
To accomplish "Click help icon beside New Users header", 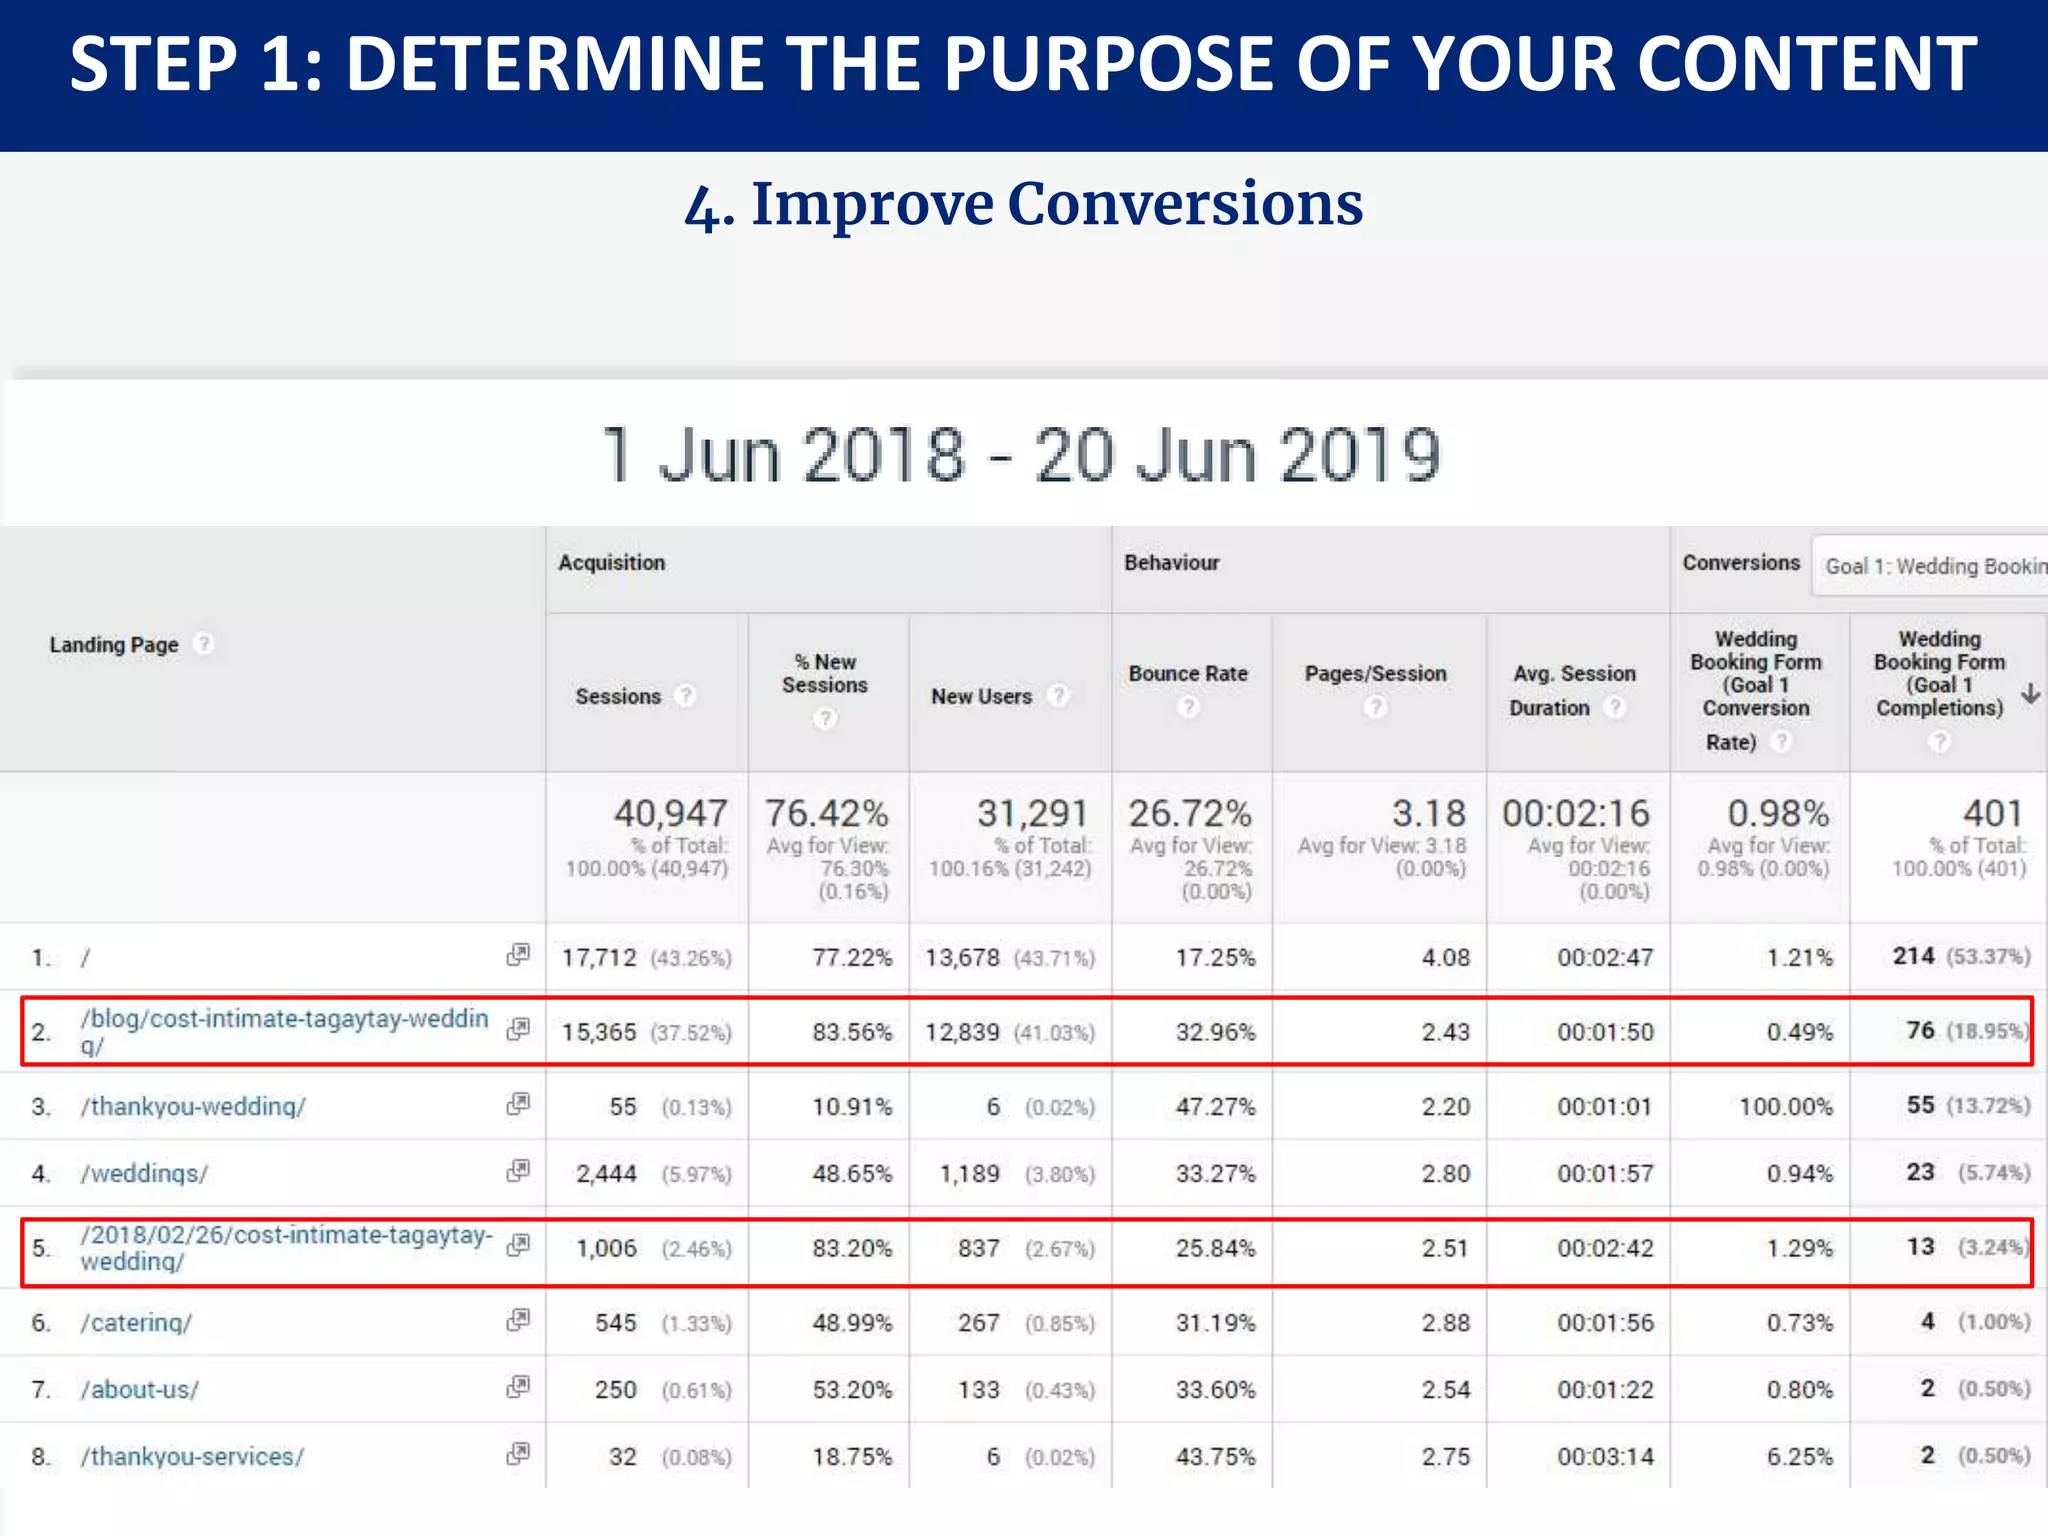I will [x=1058, y=695].
